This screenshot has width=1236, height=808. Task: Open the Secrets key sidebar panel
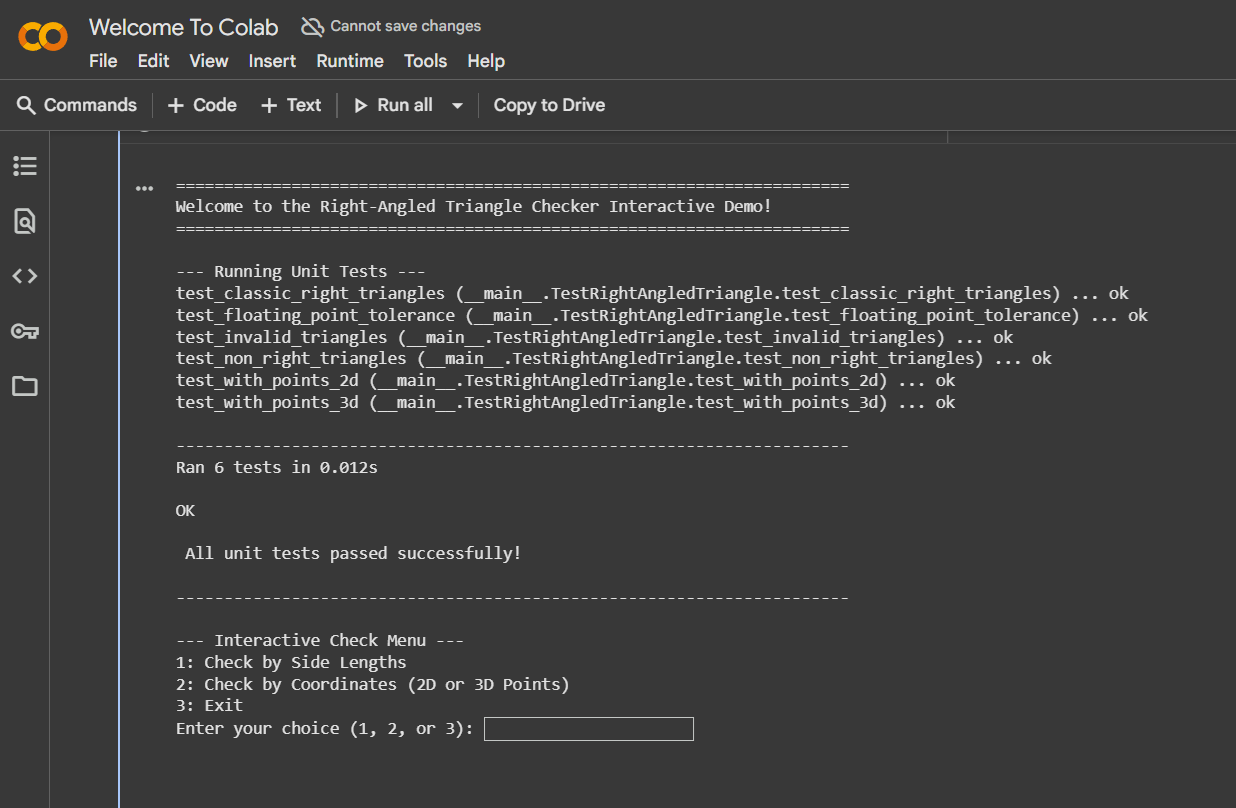click(25, 331)
